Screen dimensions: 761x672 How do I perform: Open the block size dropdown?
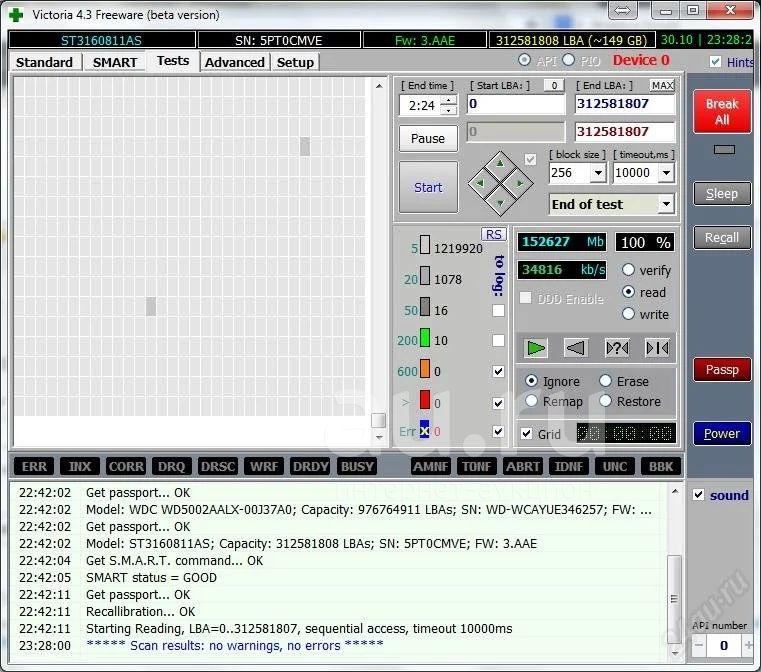598,173
